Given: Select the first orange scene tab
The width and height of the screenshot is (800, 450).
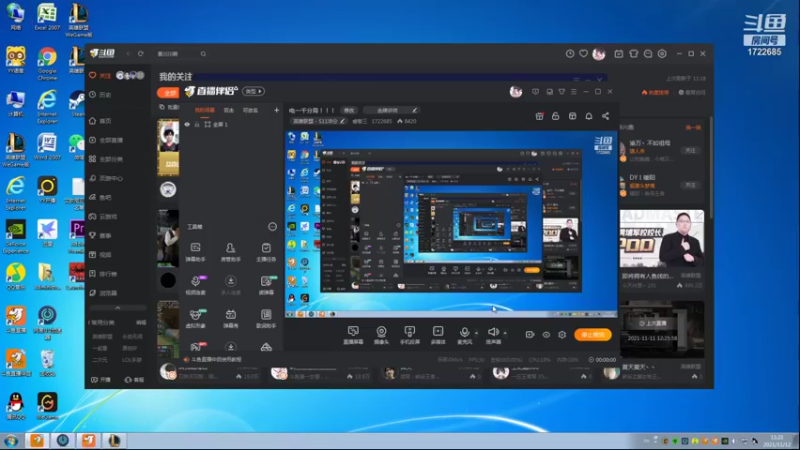Looking at the screenshot, I should [205, 110].
